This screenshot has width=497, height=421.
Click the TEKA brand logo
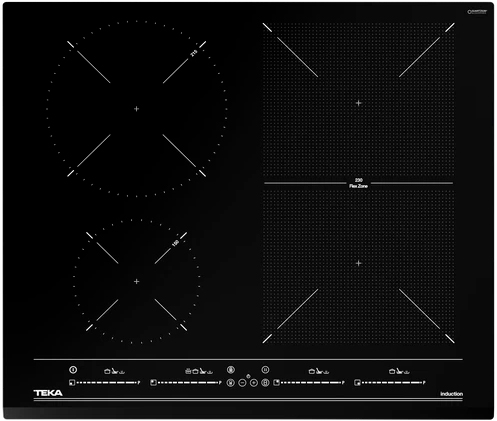click(48, 393)
